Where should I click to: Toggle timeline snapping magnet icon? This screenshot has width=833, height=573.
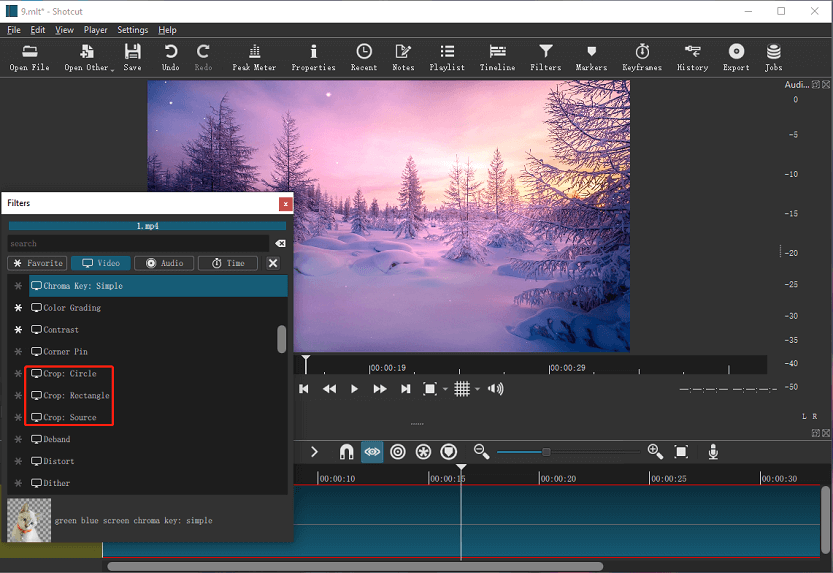pos(346,452)
